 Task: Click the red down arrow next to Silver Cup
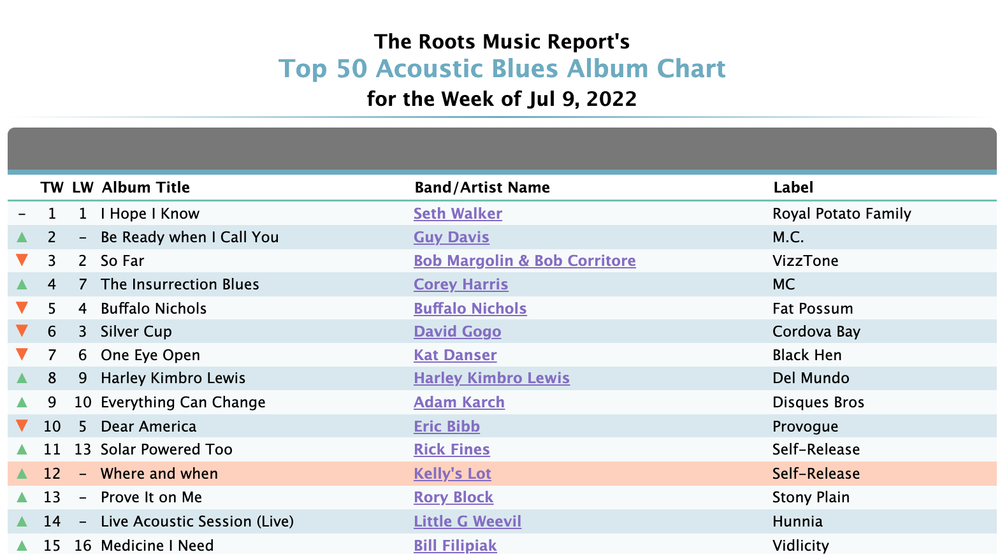(22, 331)
